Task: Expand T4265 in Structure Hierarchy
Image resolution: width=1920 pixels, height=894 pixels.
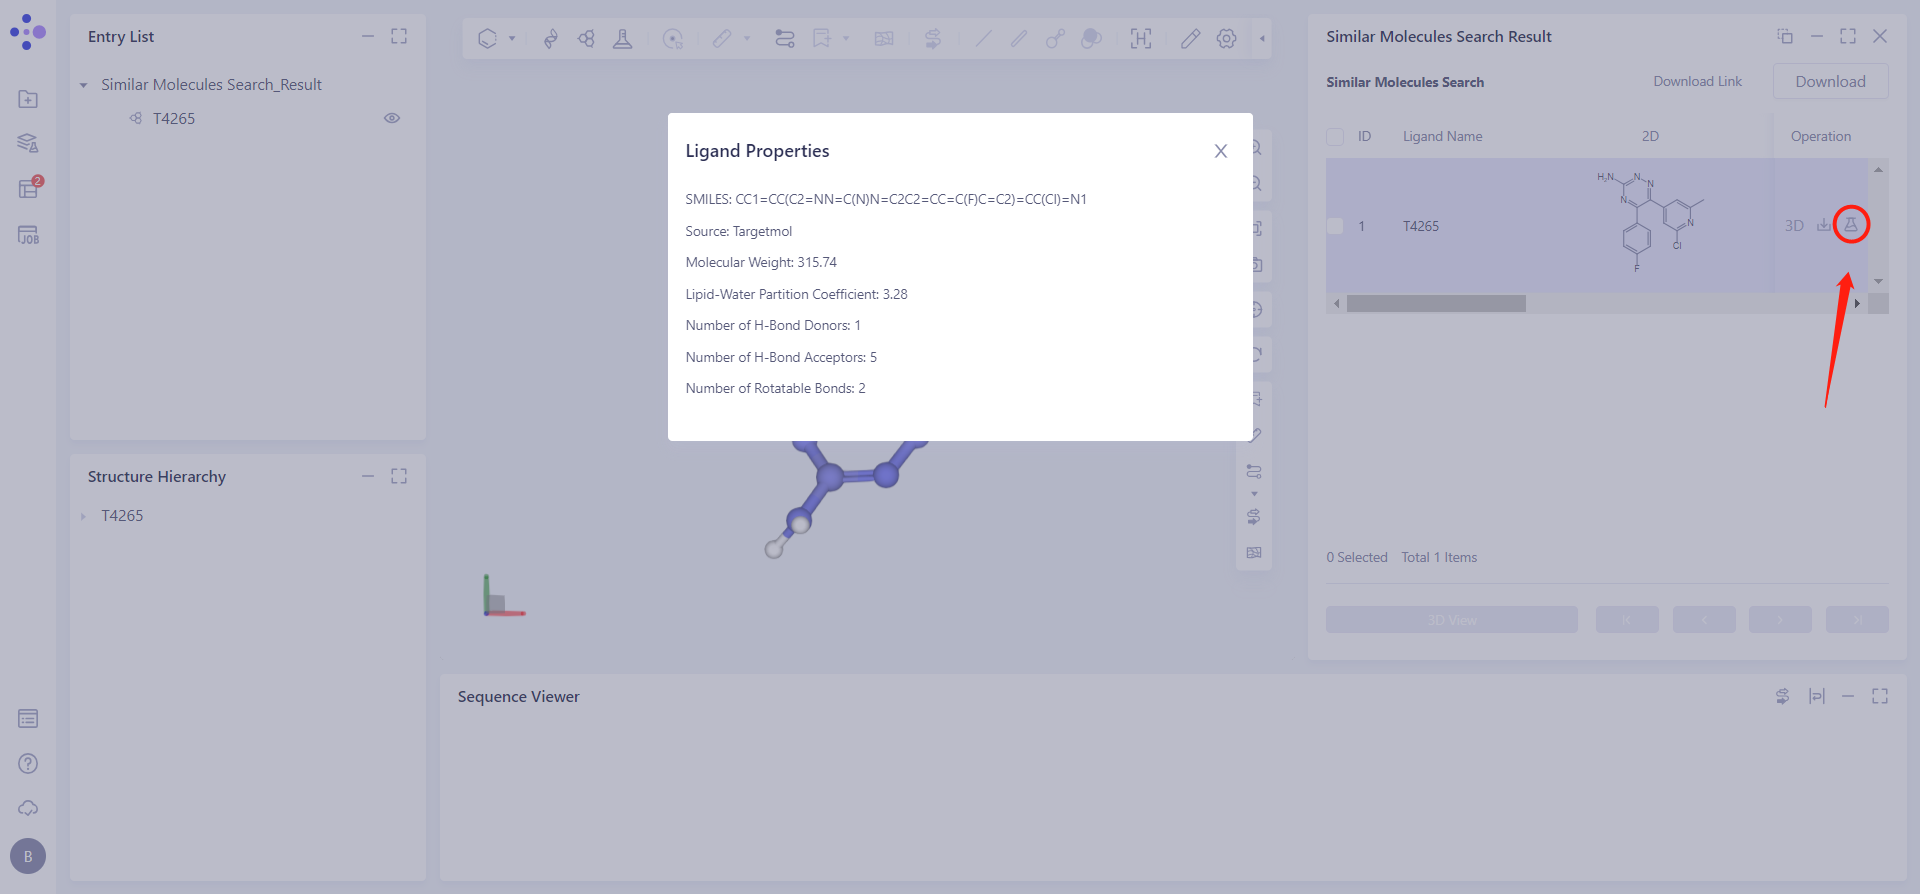Action: 84,516
